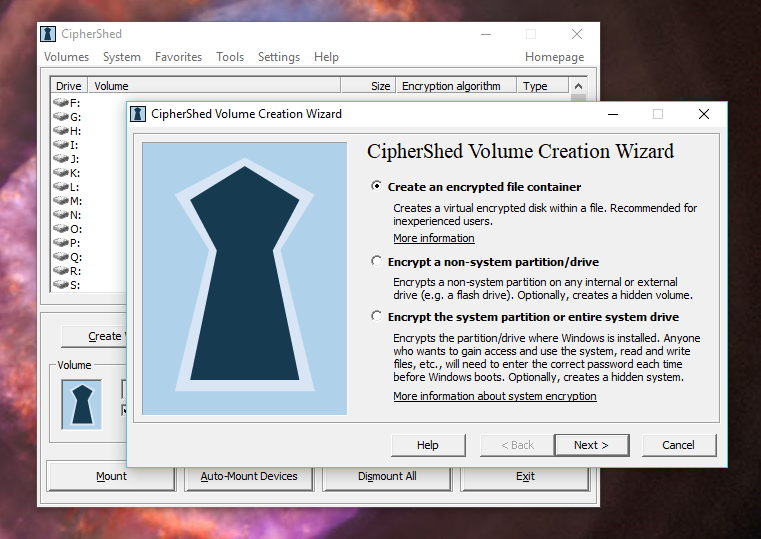Click the wizard Help button
Screen dimensions: 761x539
(428, 445)
